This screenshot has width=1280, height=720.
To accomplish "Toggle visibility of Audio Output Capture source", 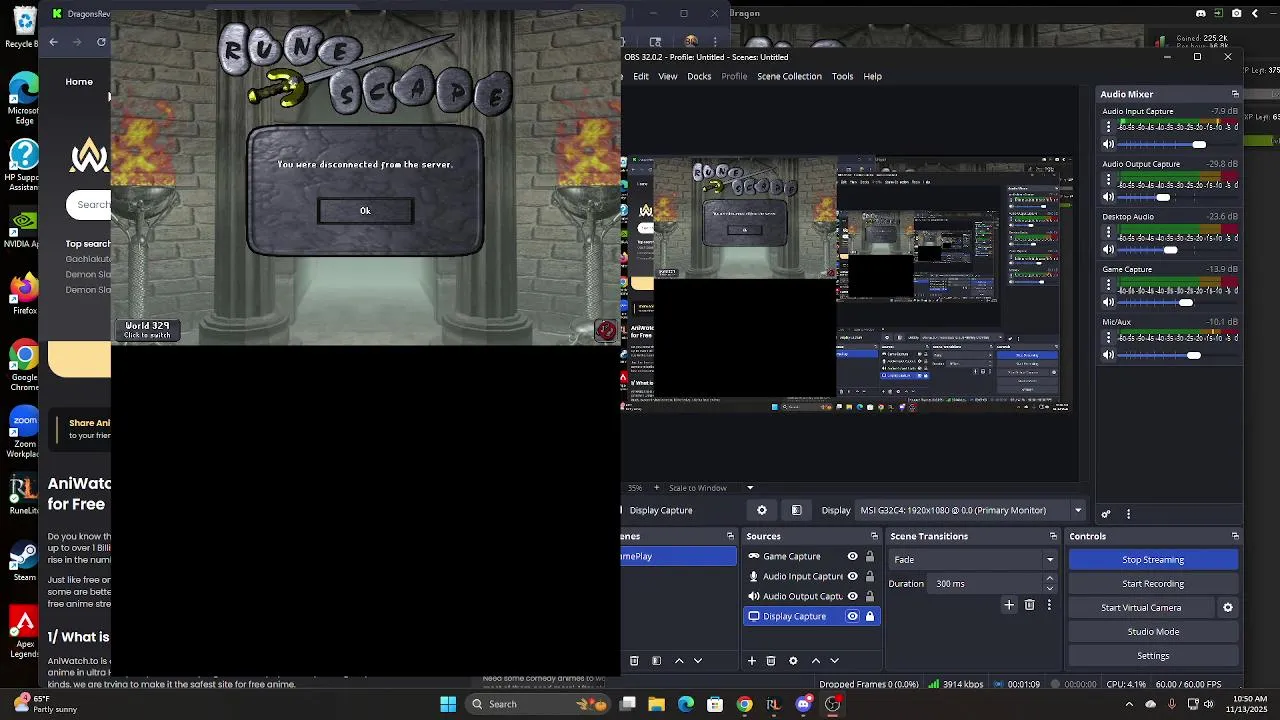I will click(x=853, y=596).
